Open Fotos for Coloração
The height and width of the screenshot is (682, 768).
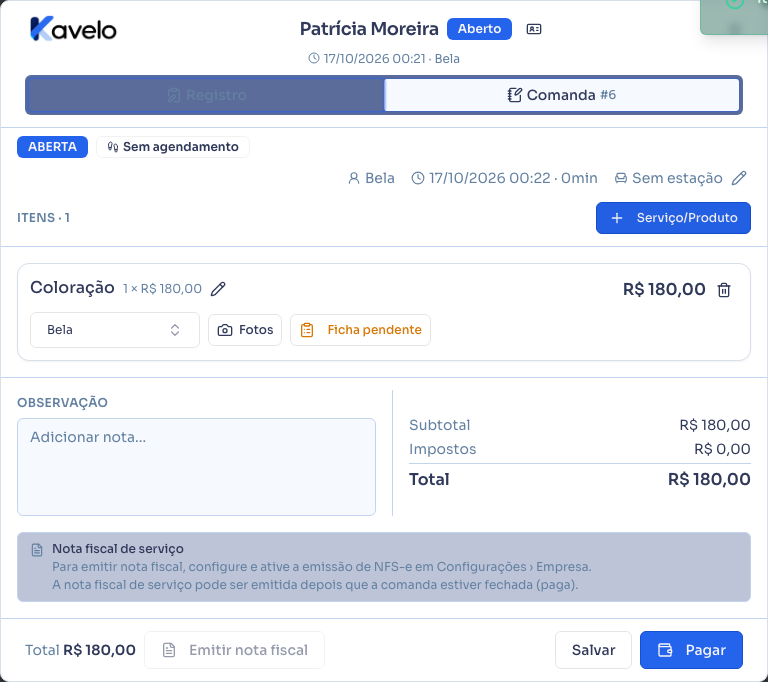(x=245, y=330)
